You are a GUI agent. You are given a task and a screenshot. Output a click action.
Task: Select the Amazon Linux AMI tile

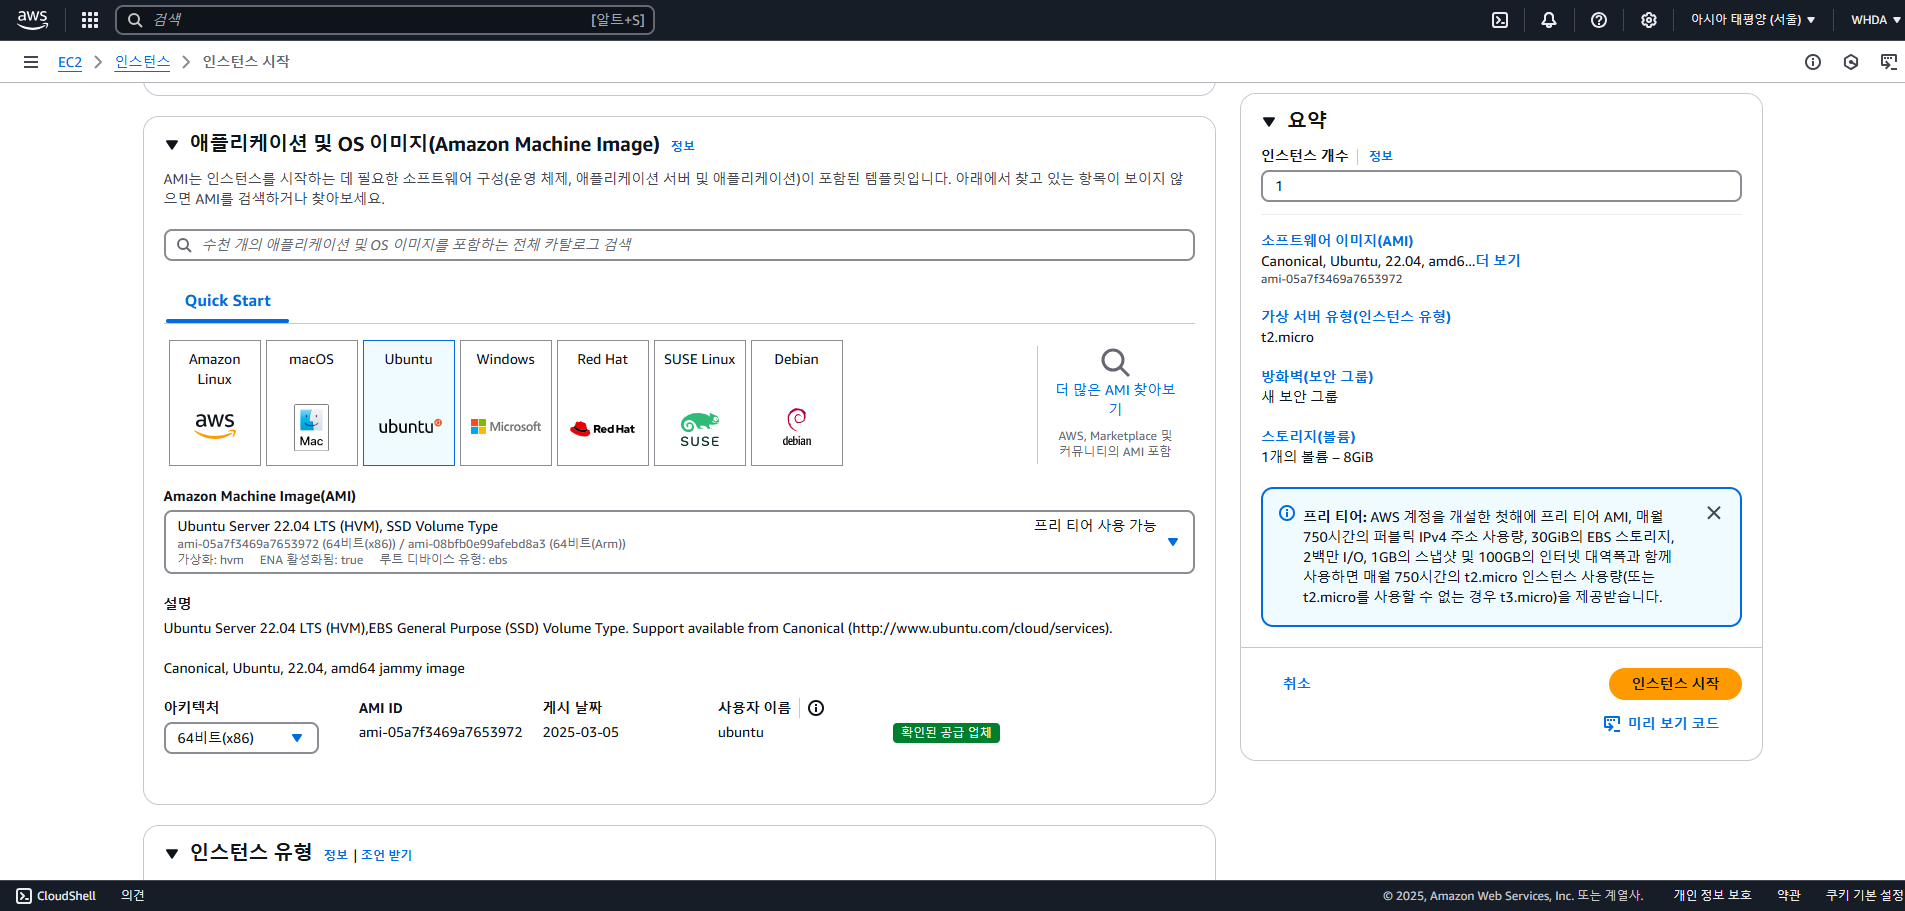click(x=215, y=403)
